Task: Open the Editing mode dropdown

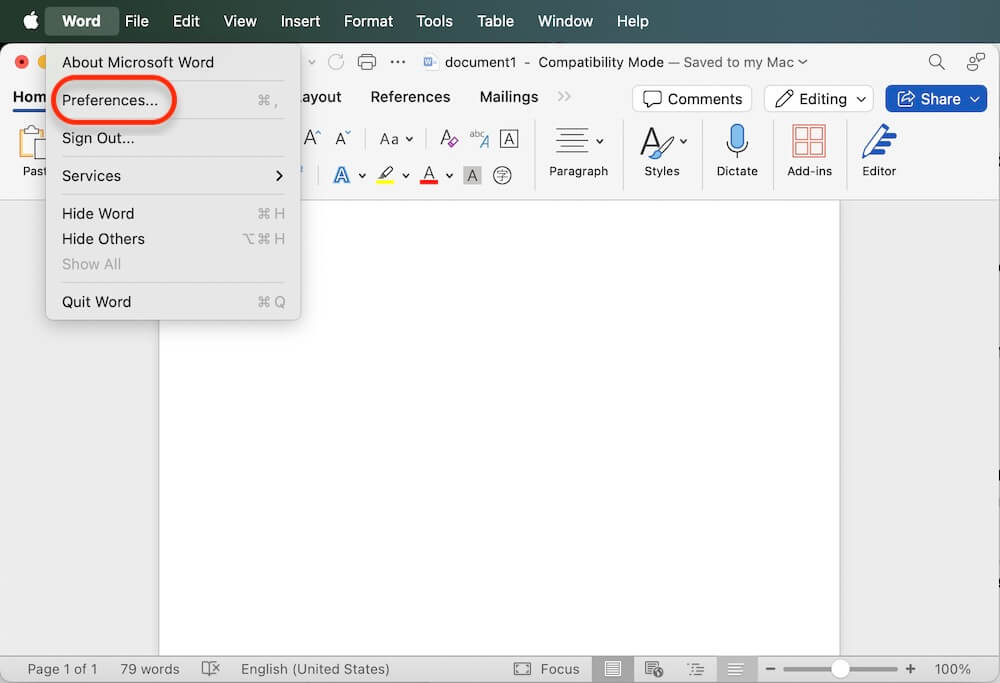Action: [x=818, y=98]
